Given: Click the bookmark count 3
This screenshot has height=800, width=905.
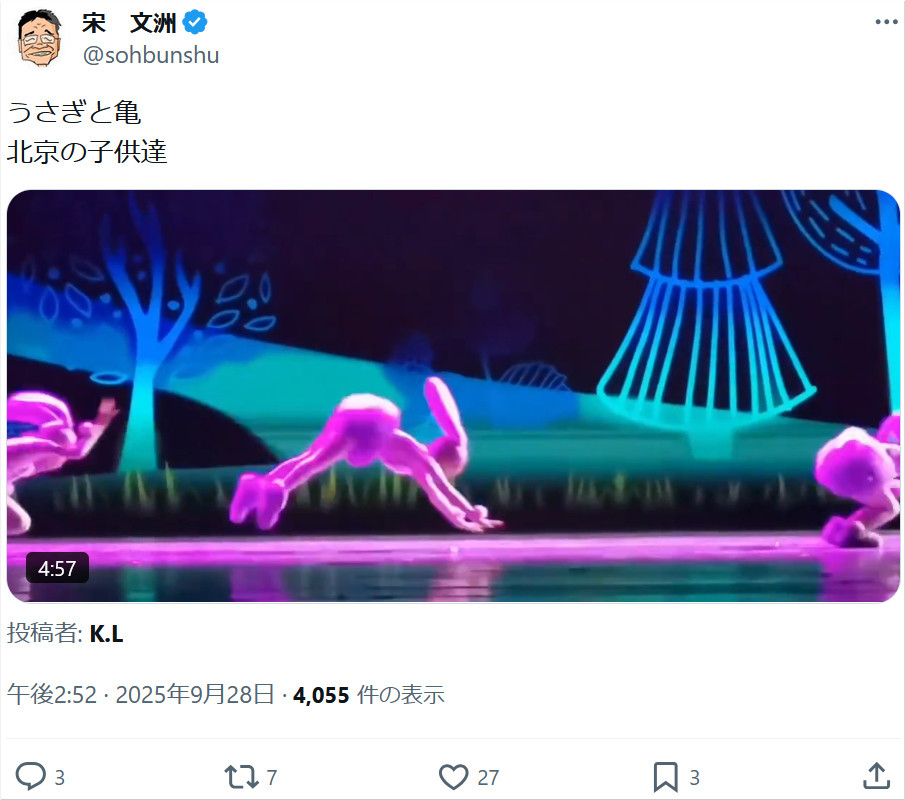Looking at the screenshot, I should (x=694, y=777).
